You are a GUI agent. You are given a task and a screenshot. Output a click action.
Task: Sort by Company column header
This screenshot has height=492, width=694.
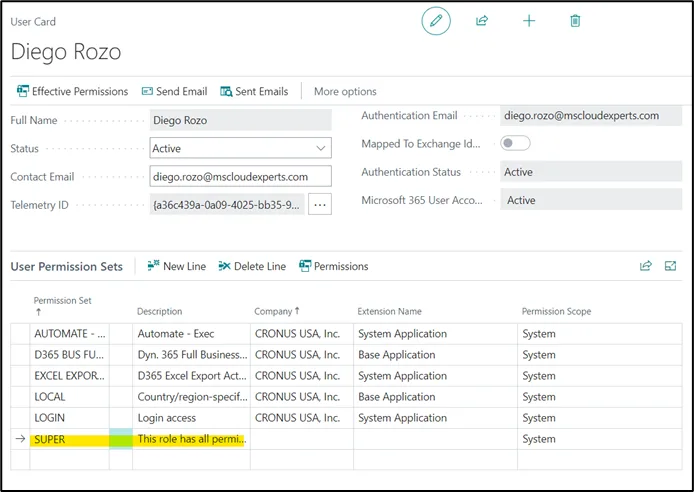pos(277,311)
